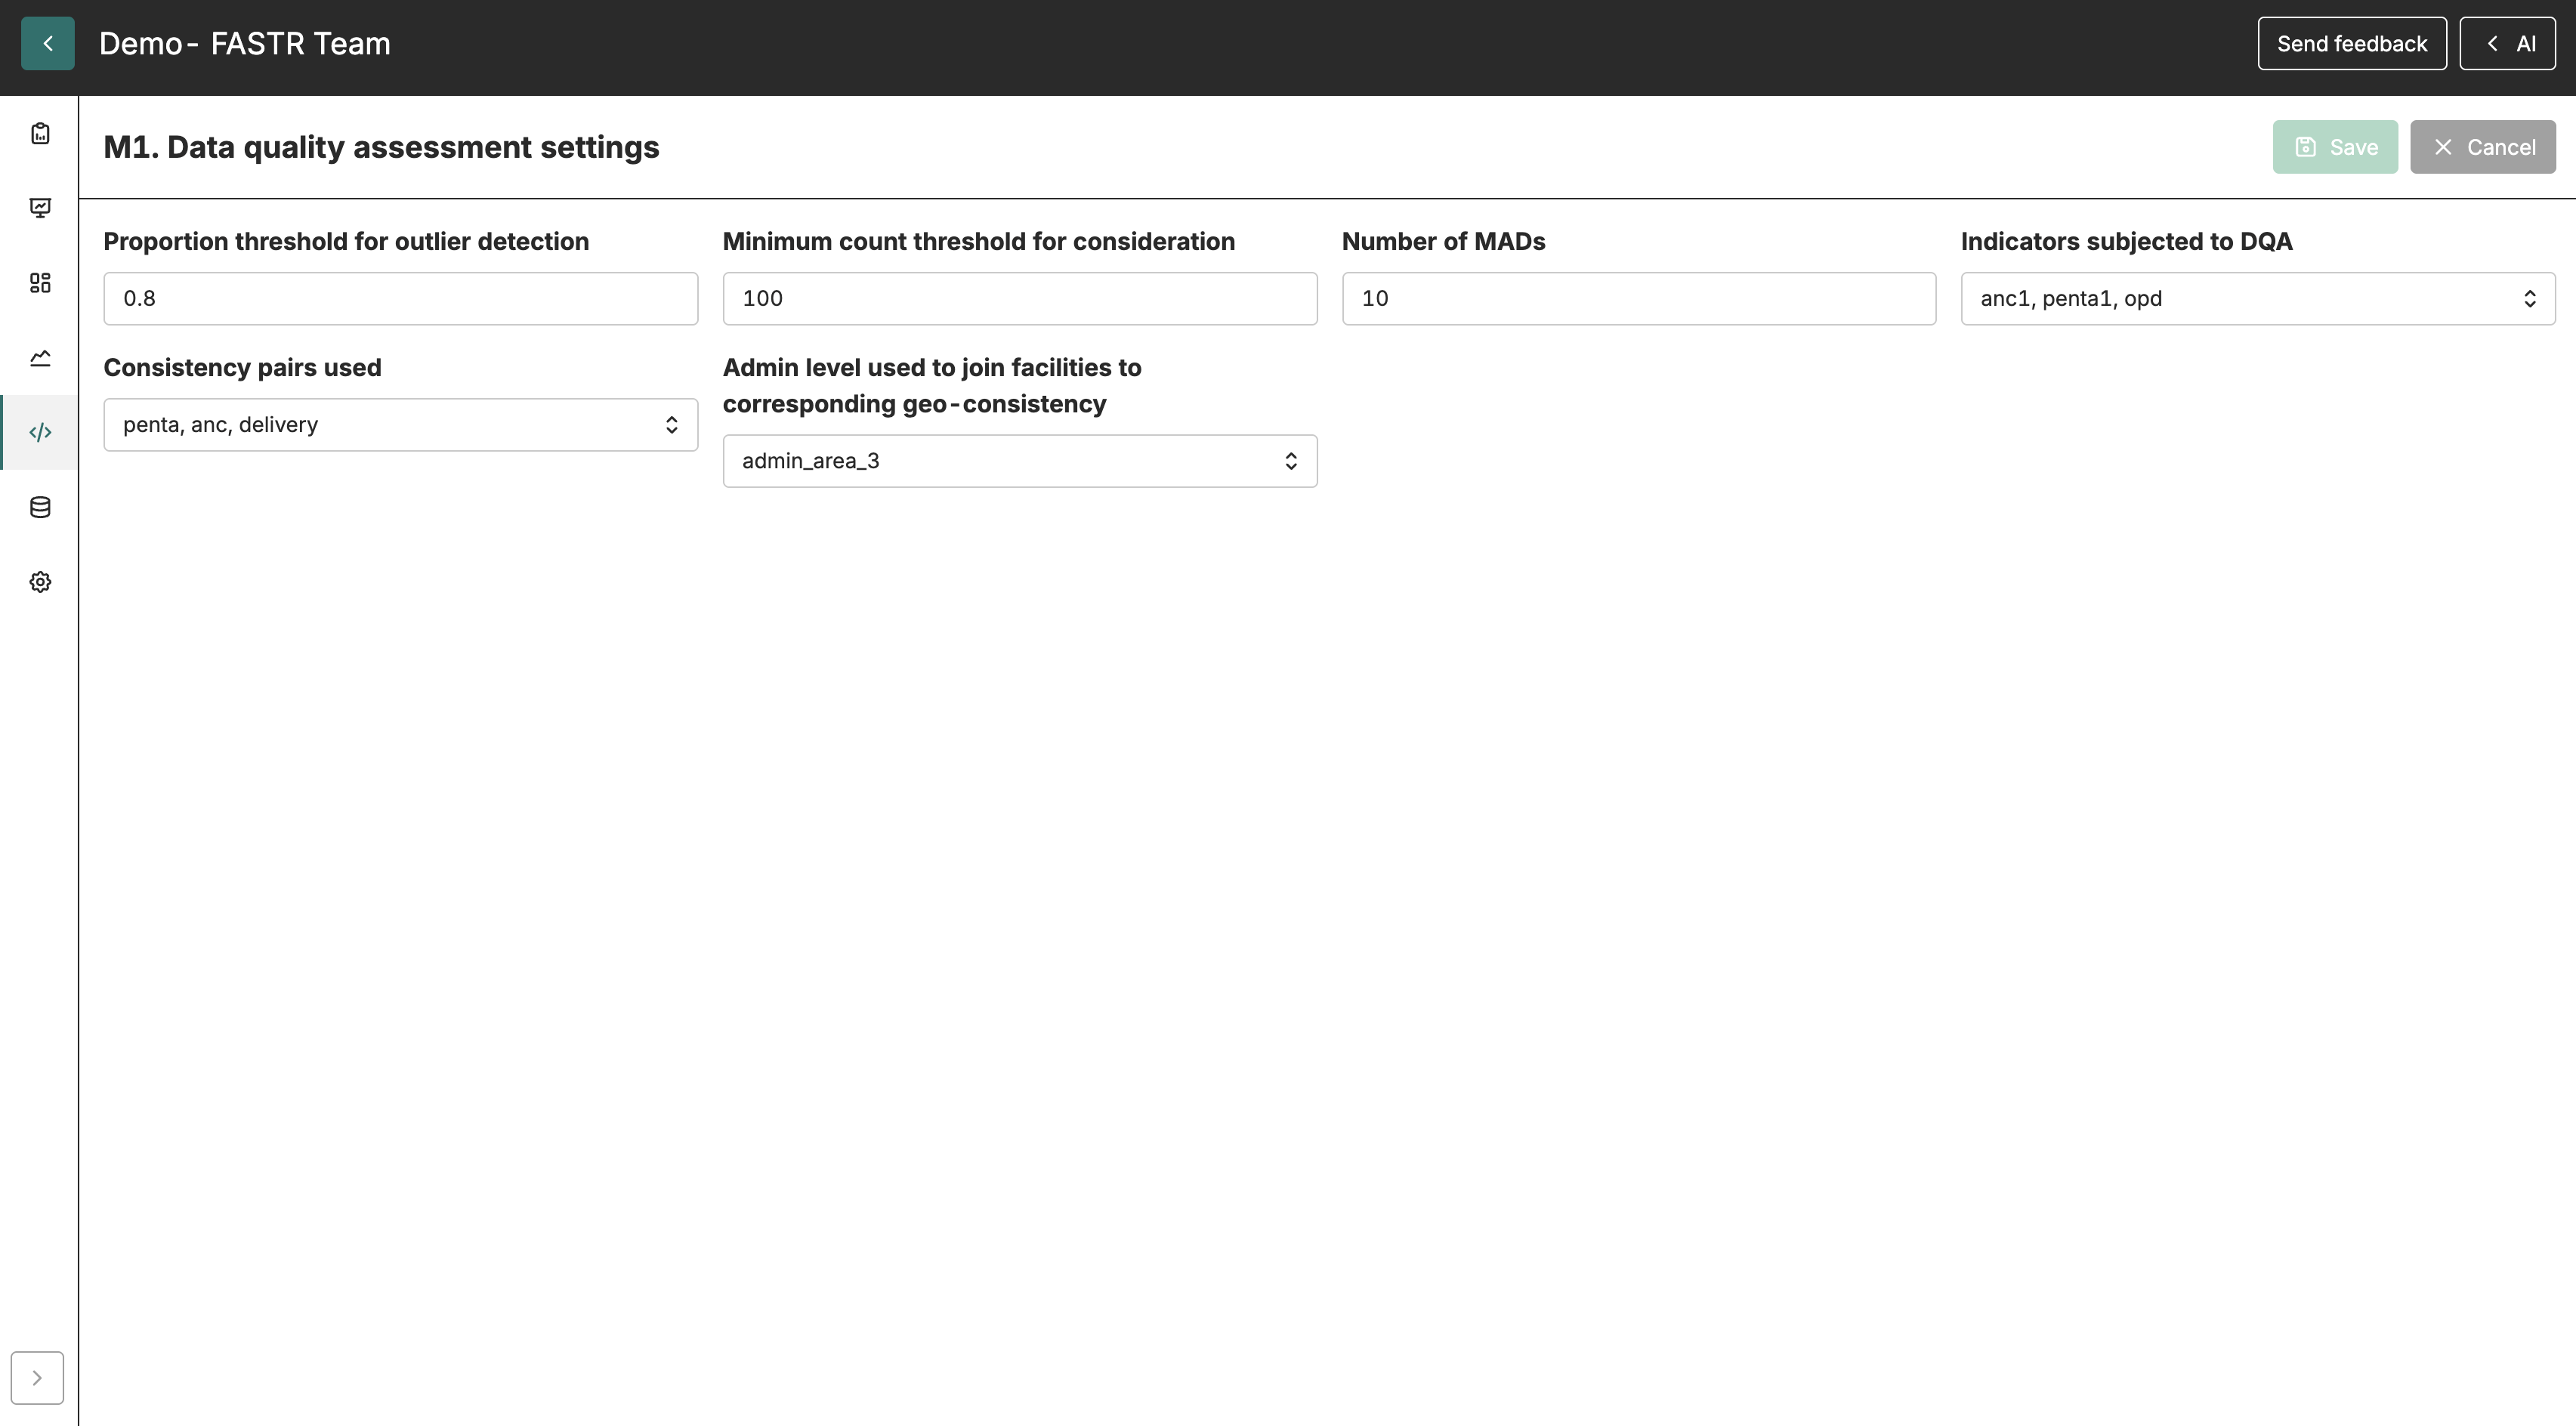This screenshot has height=1426, width=2576.
Task: Click the 'Indicators subjected to DQA' label
Action: coord(2126,241)
